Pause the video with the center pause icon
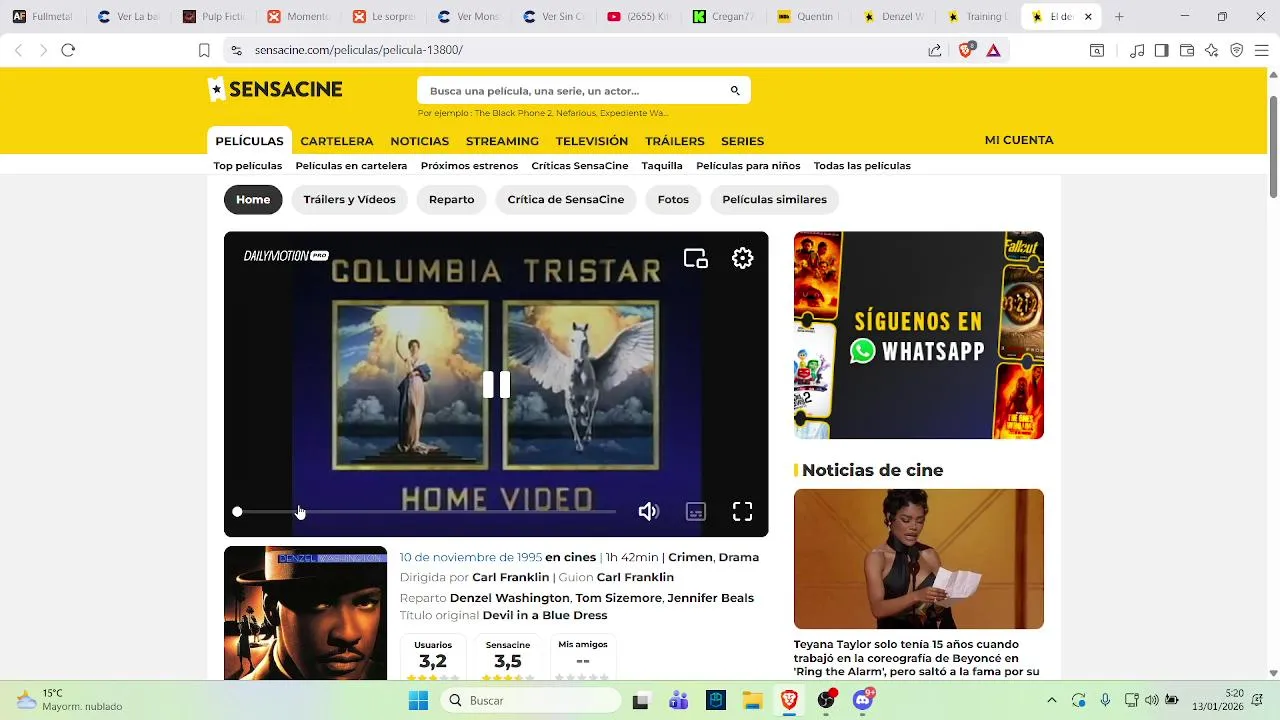The width and height of the screenshot is (1280, 720). point(496,385)
